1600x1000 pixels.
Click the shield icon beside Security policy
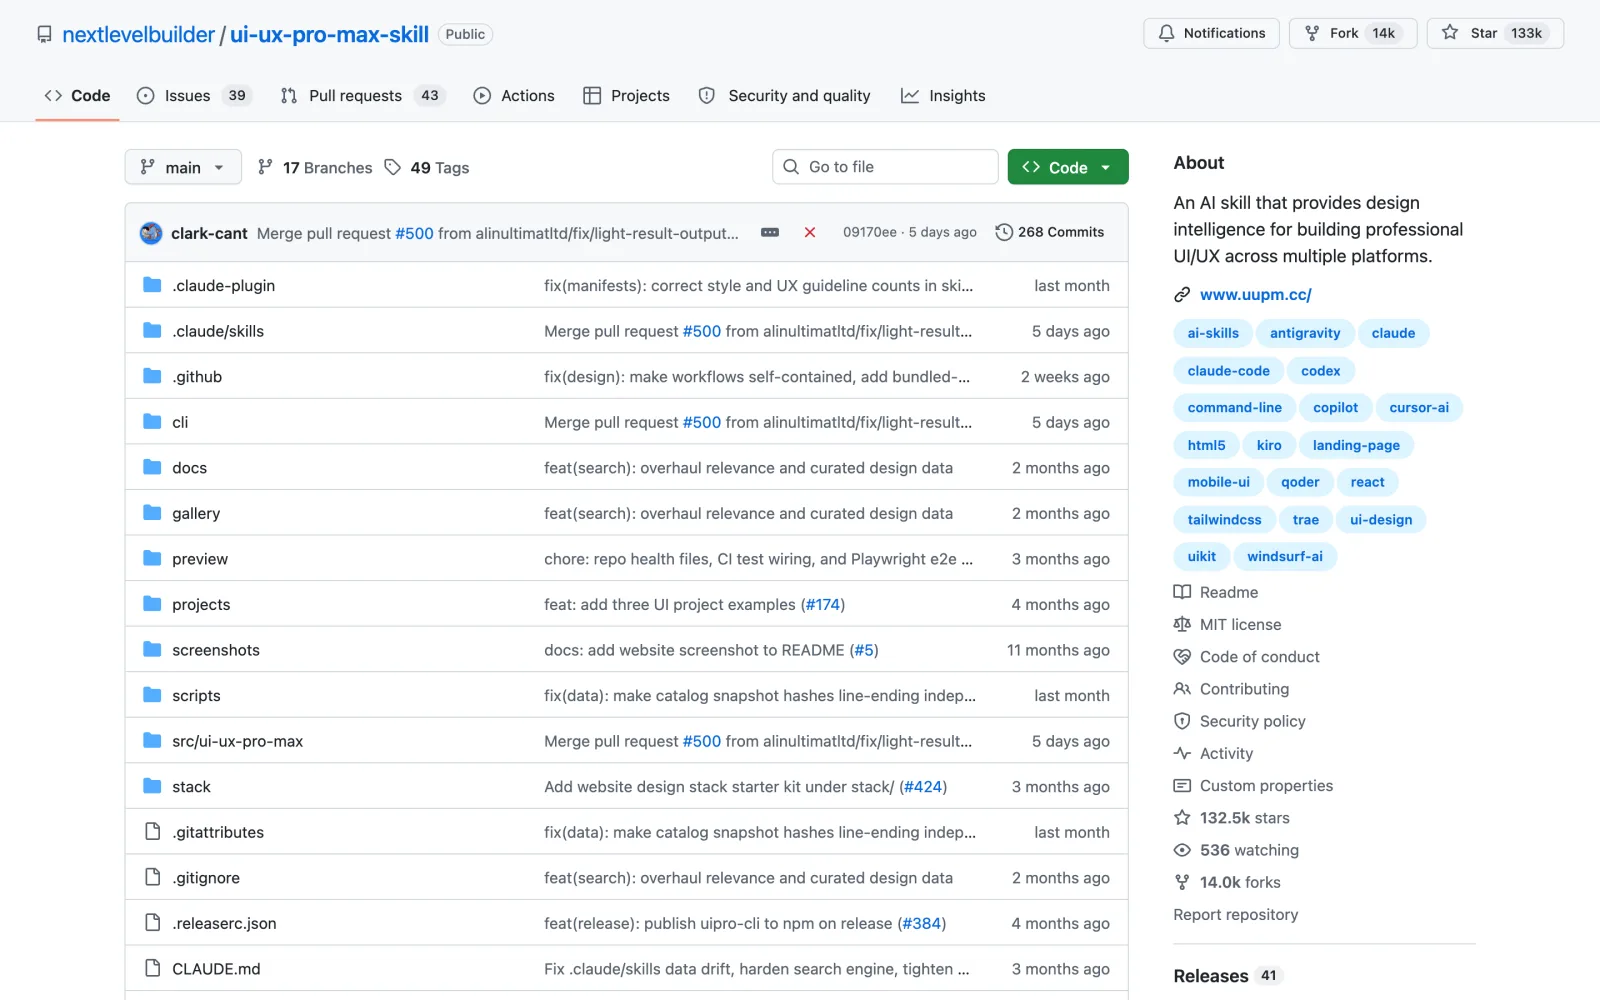(x=1182, y=721)
